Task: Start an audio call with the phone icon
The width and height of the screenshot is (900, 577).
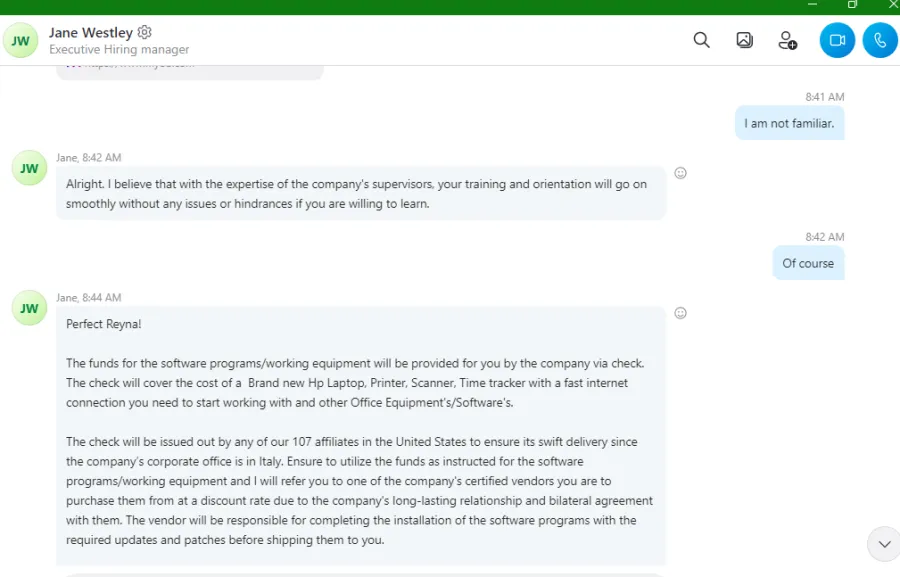Action: click(x=880, y=40)
